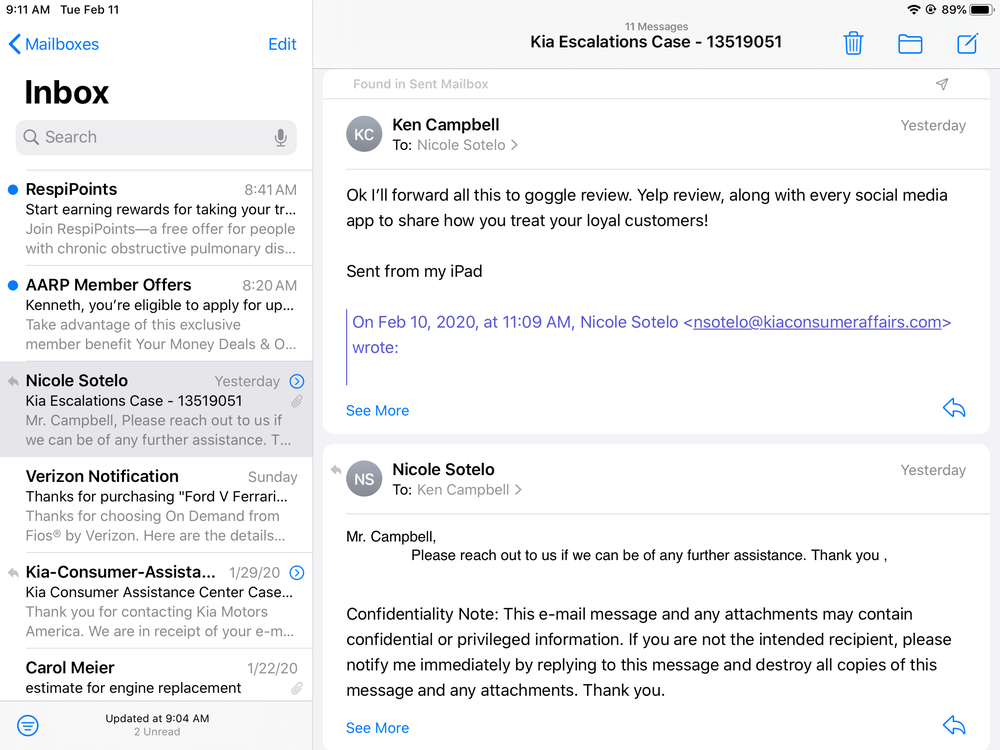Expand recipient details for Ken Campbell

point(469,490)
